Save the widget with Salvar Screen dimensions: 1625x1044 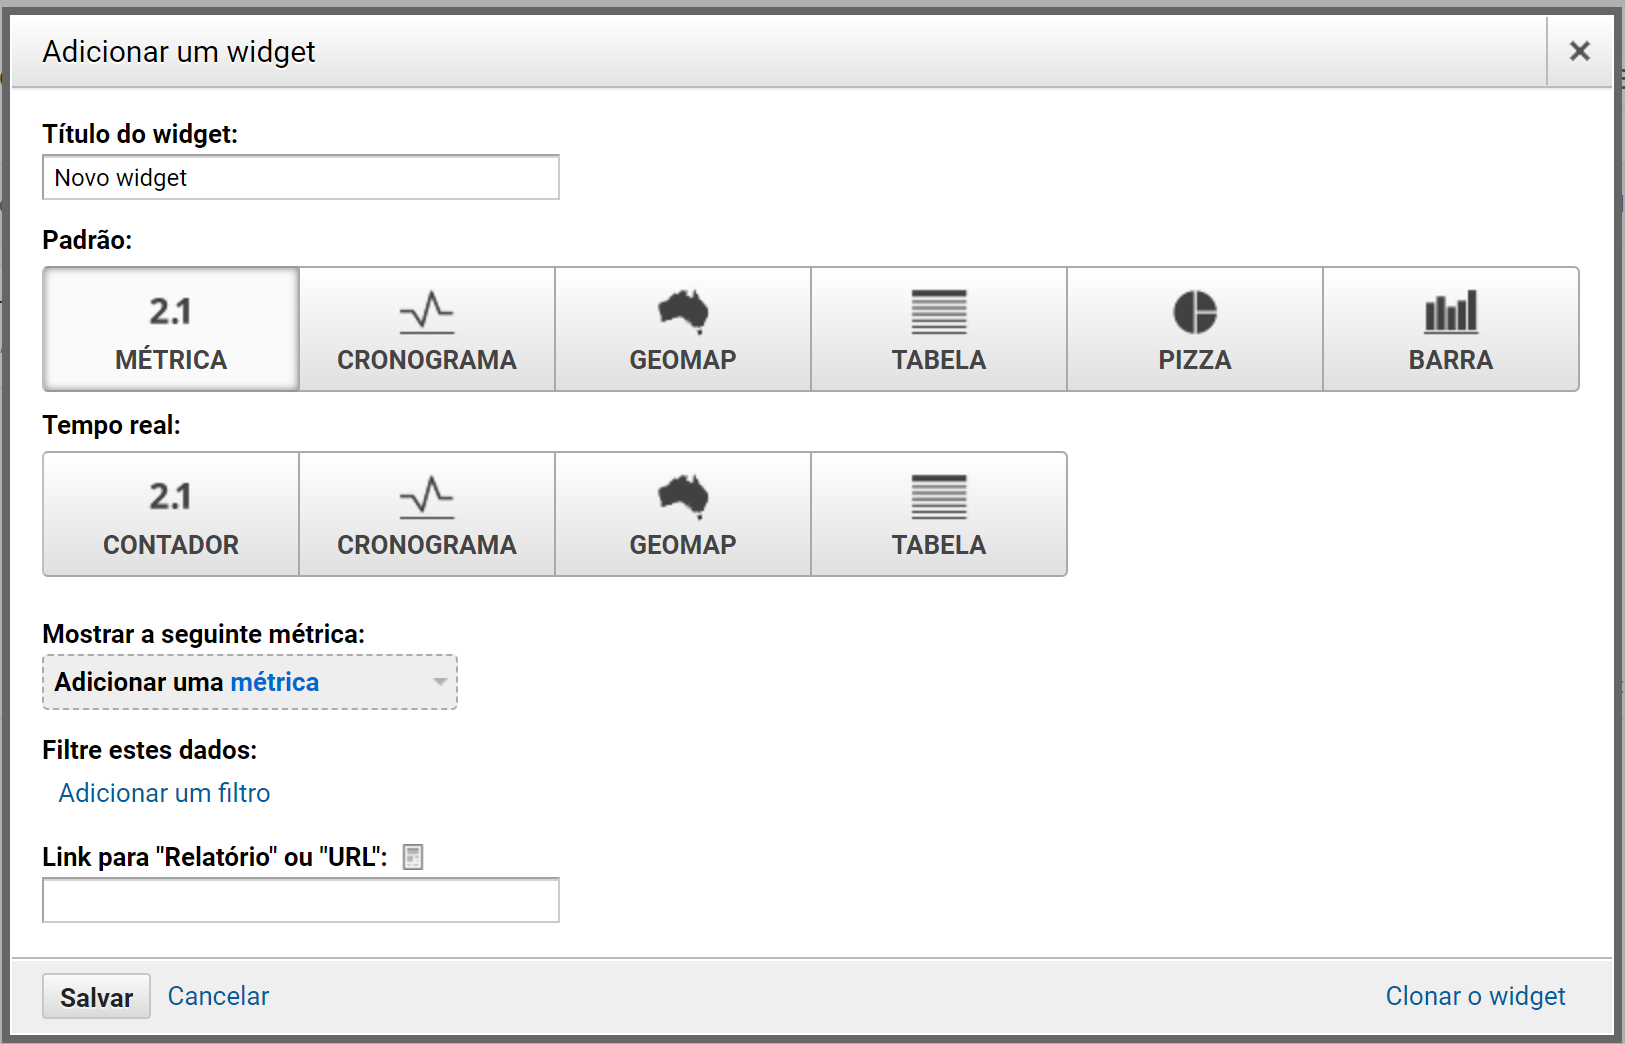tap(95, 996)
